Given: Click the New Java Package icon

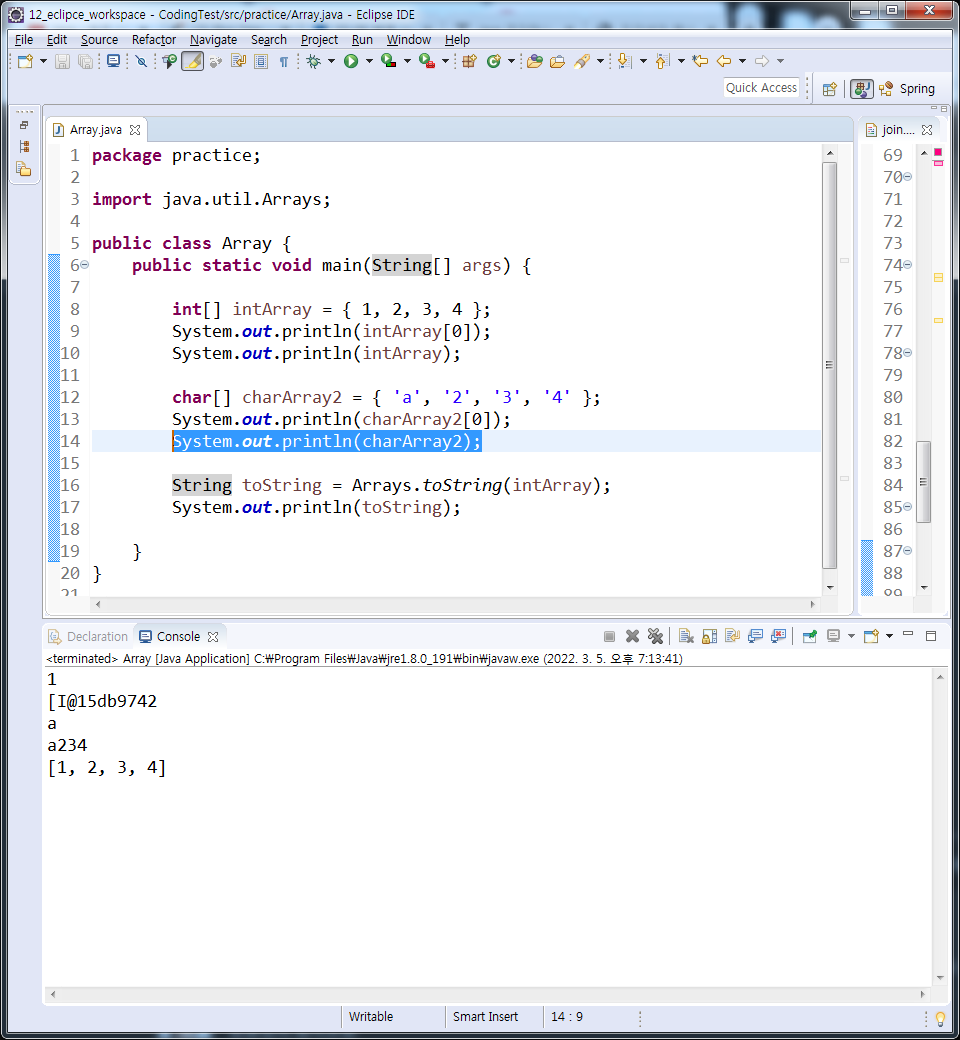Looking at the screenshot, I should point(470,62).
